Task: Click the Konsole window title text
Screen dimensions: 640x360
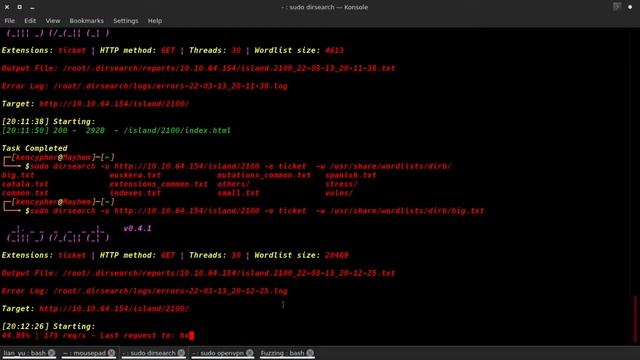Action: point(324,7)
